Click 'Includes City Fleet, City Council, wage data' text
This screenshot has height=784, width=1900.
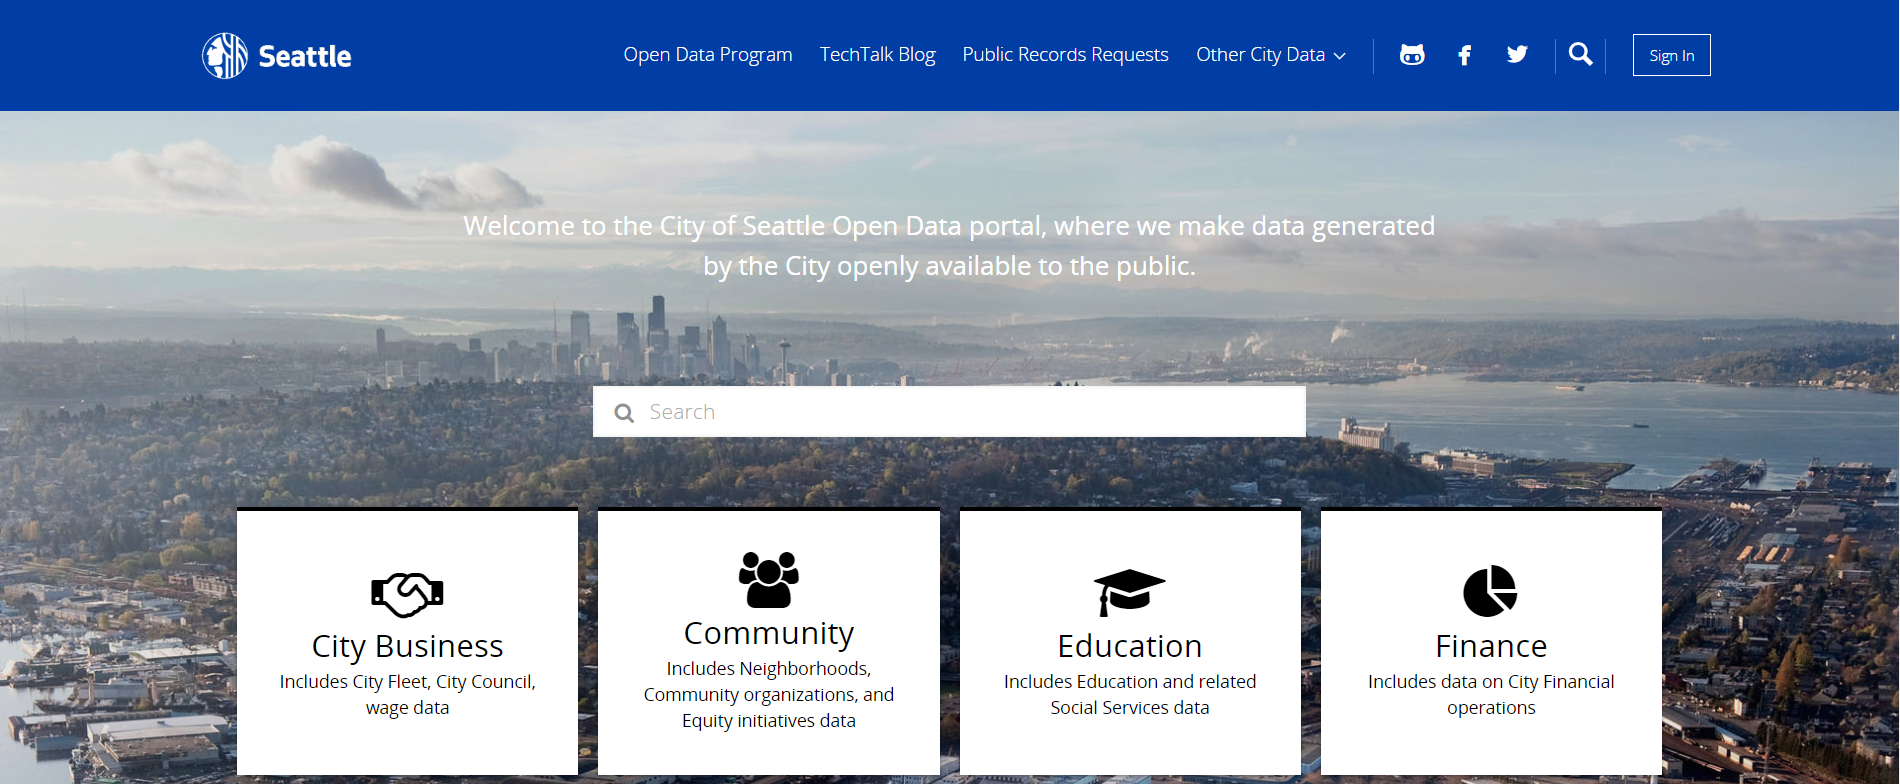408,694
